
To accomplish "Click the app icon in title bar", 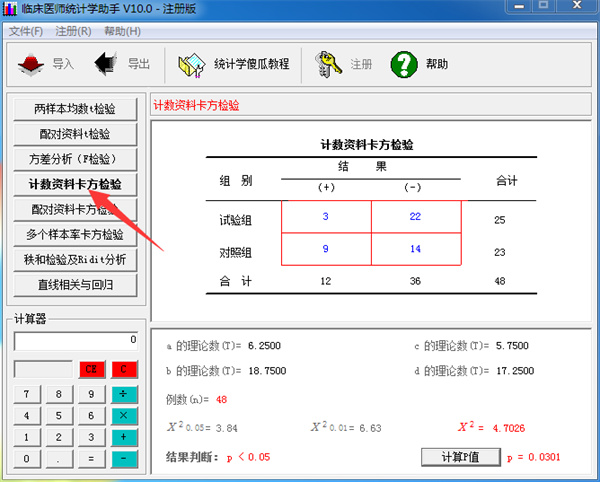I will [x=10, y=8].
